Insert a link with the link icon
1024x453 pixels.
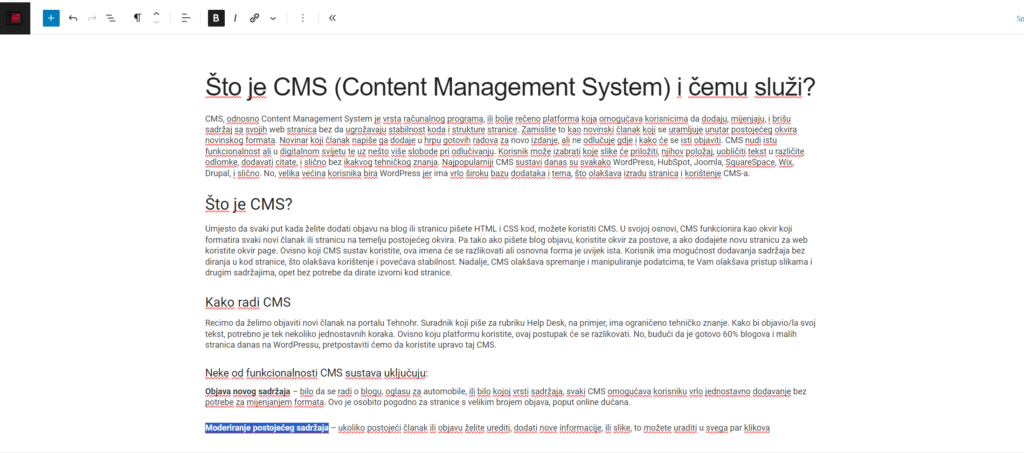coord(254,18)
